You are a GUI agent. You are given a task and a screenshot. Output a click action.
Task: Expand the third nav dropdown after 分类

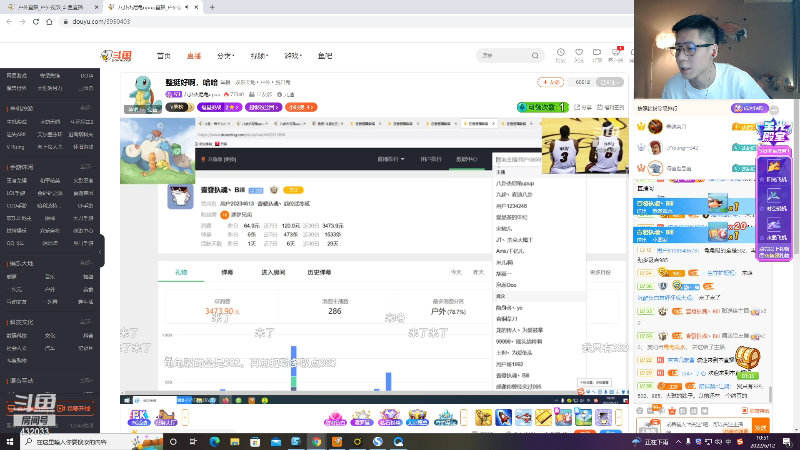259,56
